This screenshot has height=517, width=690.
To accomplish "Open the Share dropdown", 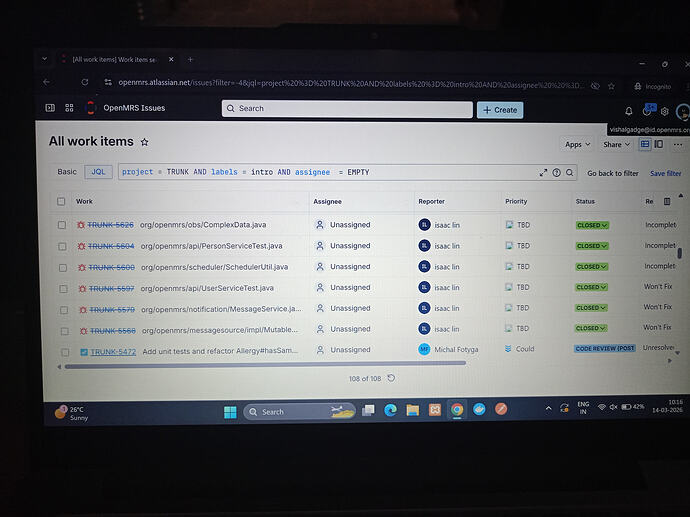I will tap(616, 144).
